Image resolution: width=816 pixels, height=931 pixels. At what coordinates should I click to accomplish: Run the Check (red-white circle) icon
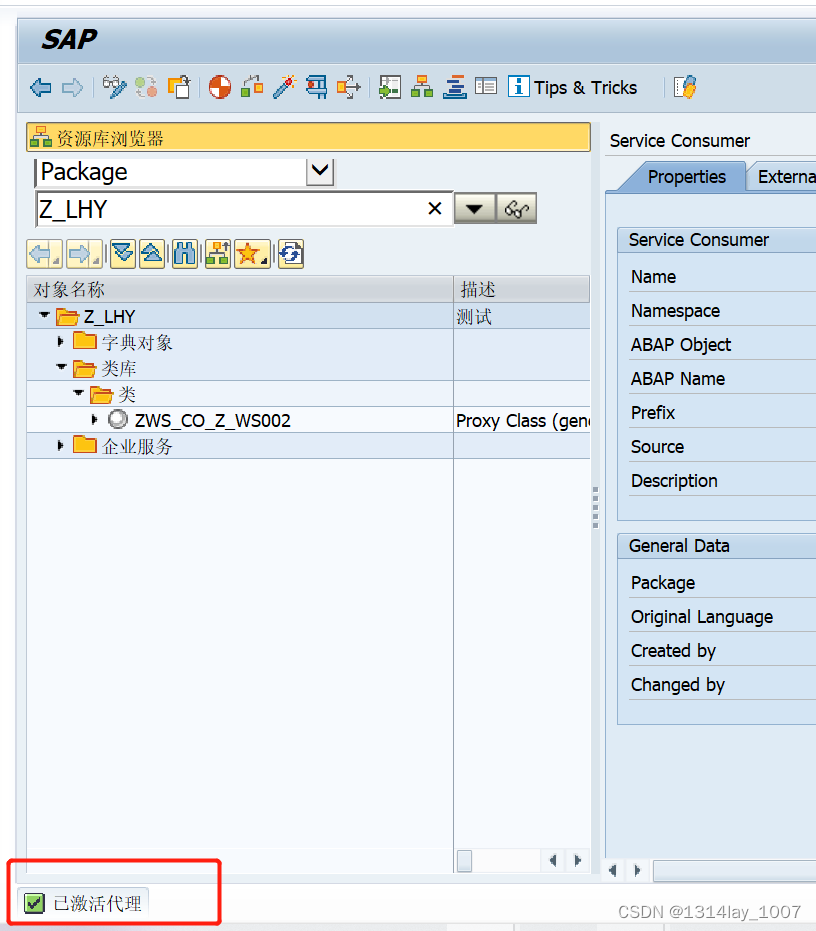(x=220, y=87)
